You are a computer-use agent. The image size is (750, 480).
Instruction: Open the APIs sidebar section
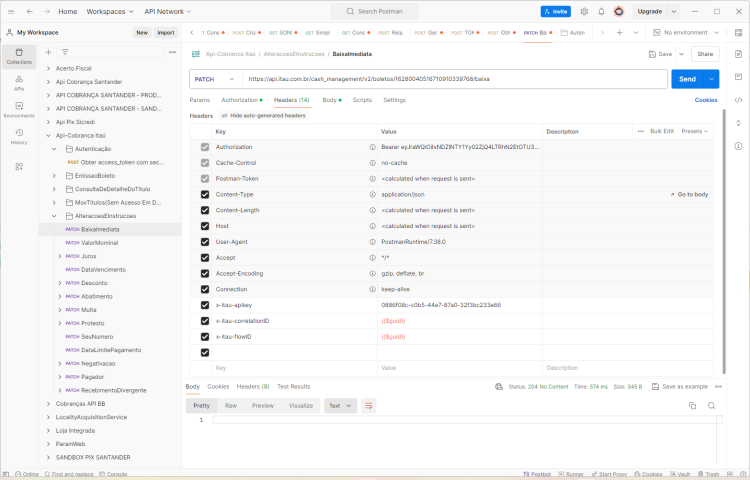pyautogui.click(x=19, y=83)
